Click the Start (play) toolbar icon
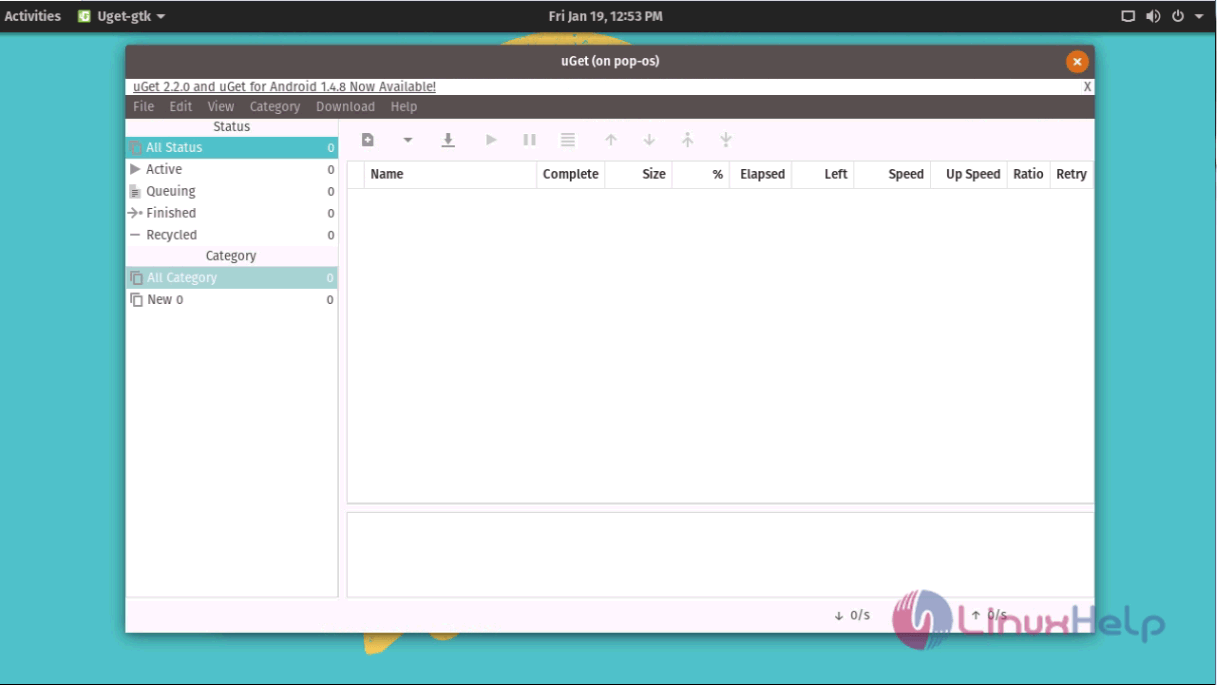This screenshot has width=1217, height=685. click(491, 140)
